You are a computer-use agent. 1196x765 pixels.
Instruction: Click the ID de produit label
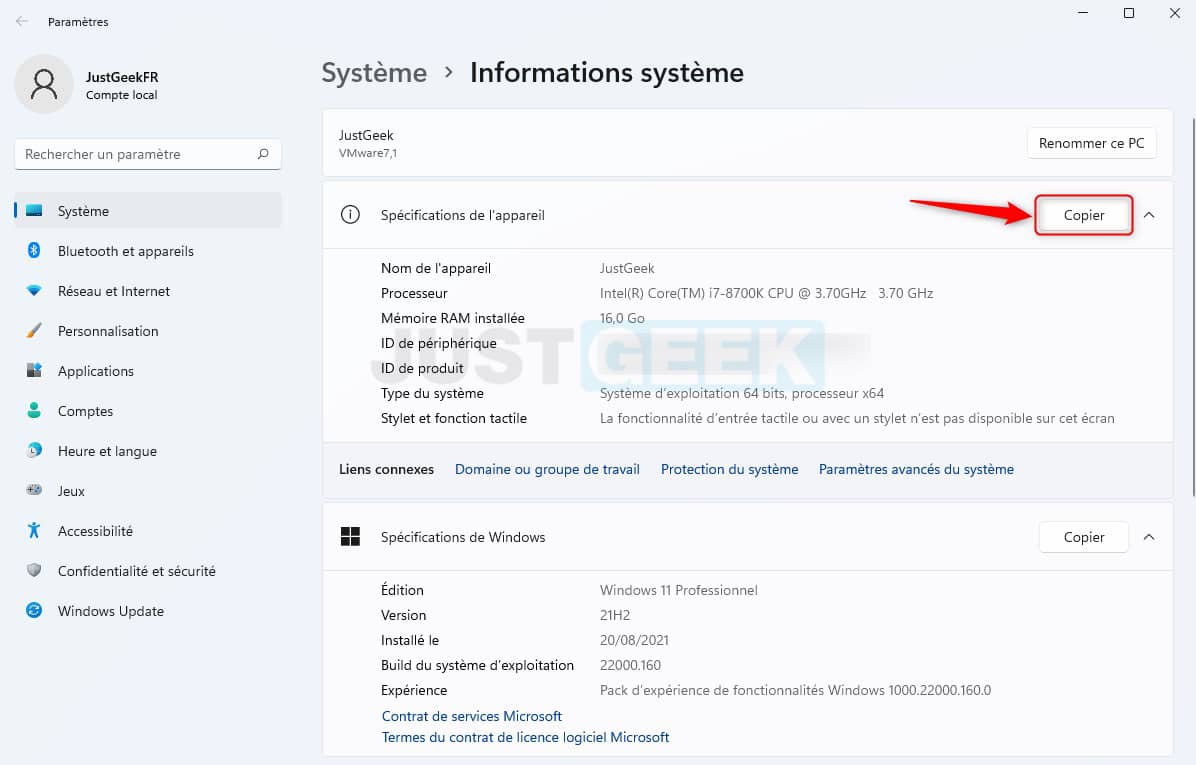pos(422,368)
